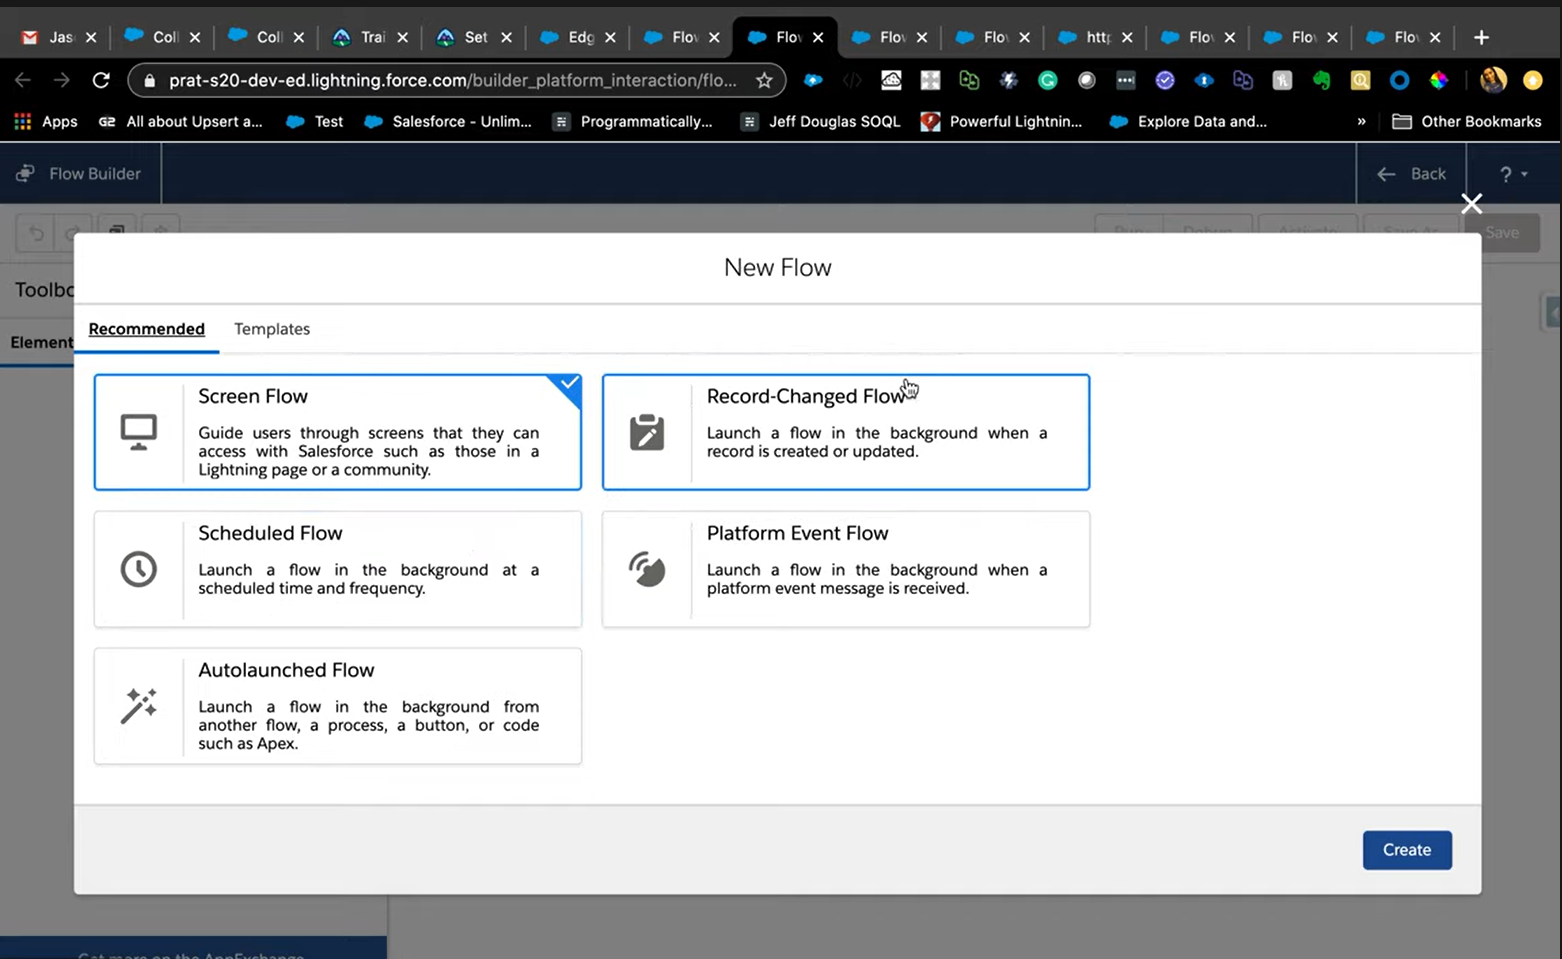
Task: Close the Gmail browser tab
Action: 91,37
